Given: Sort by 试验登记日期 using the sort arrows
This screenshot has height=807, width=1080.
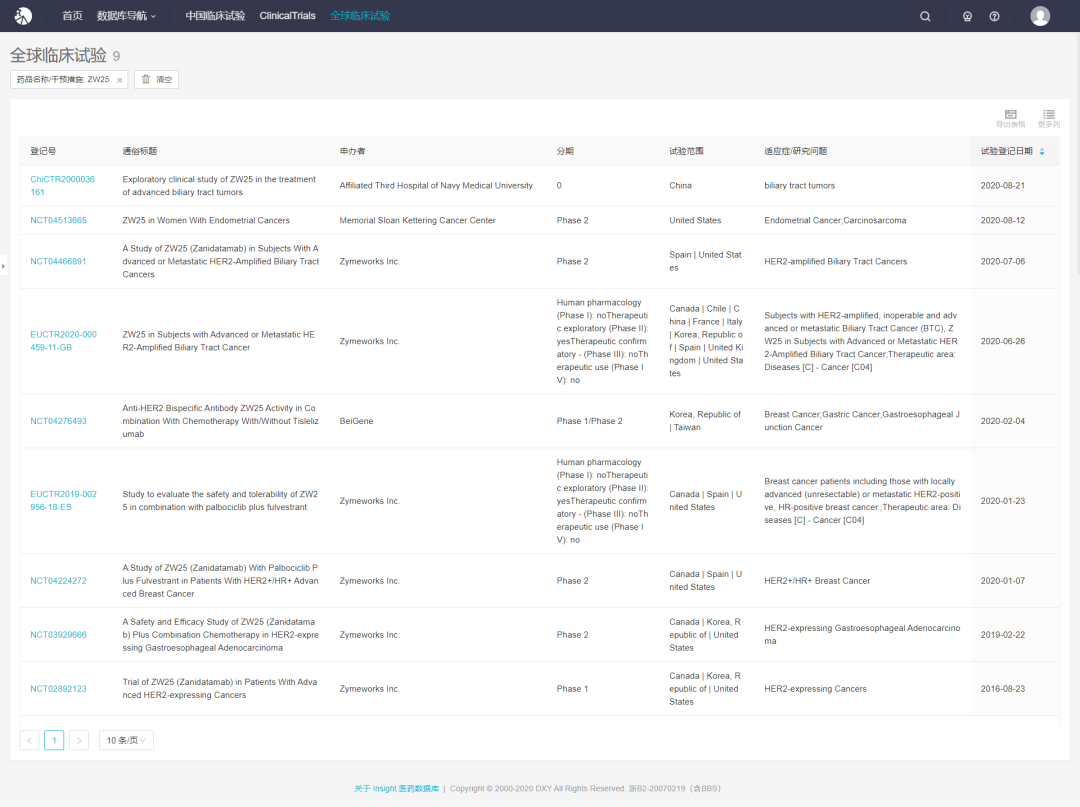Looking at the screenshot, I should click(1042, 151).
